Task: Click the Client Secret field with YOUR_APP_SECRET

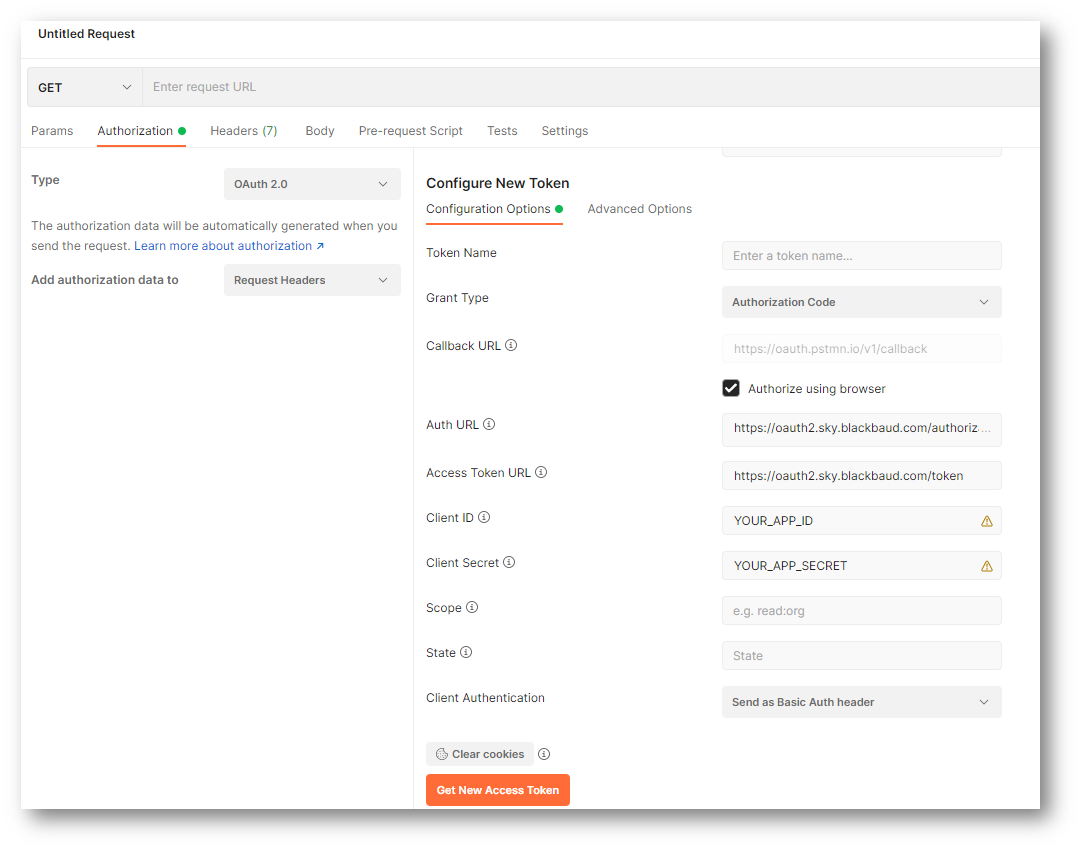Action: click(861, 565)
